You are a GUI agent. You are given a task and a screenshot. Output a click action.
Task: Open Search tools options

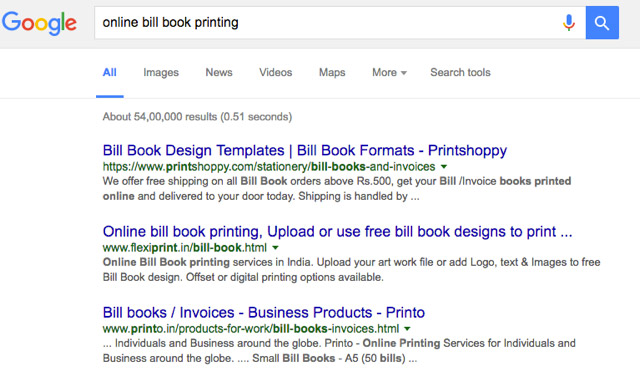[x=460, y=73]
